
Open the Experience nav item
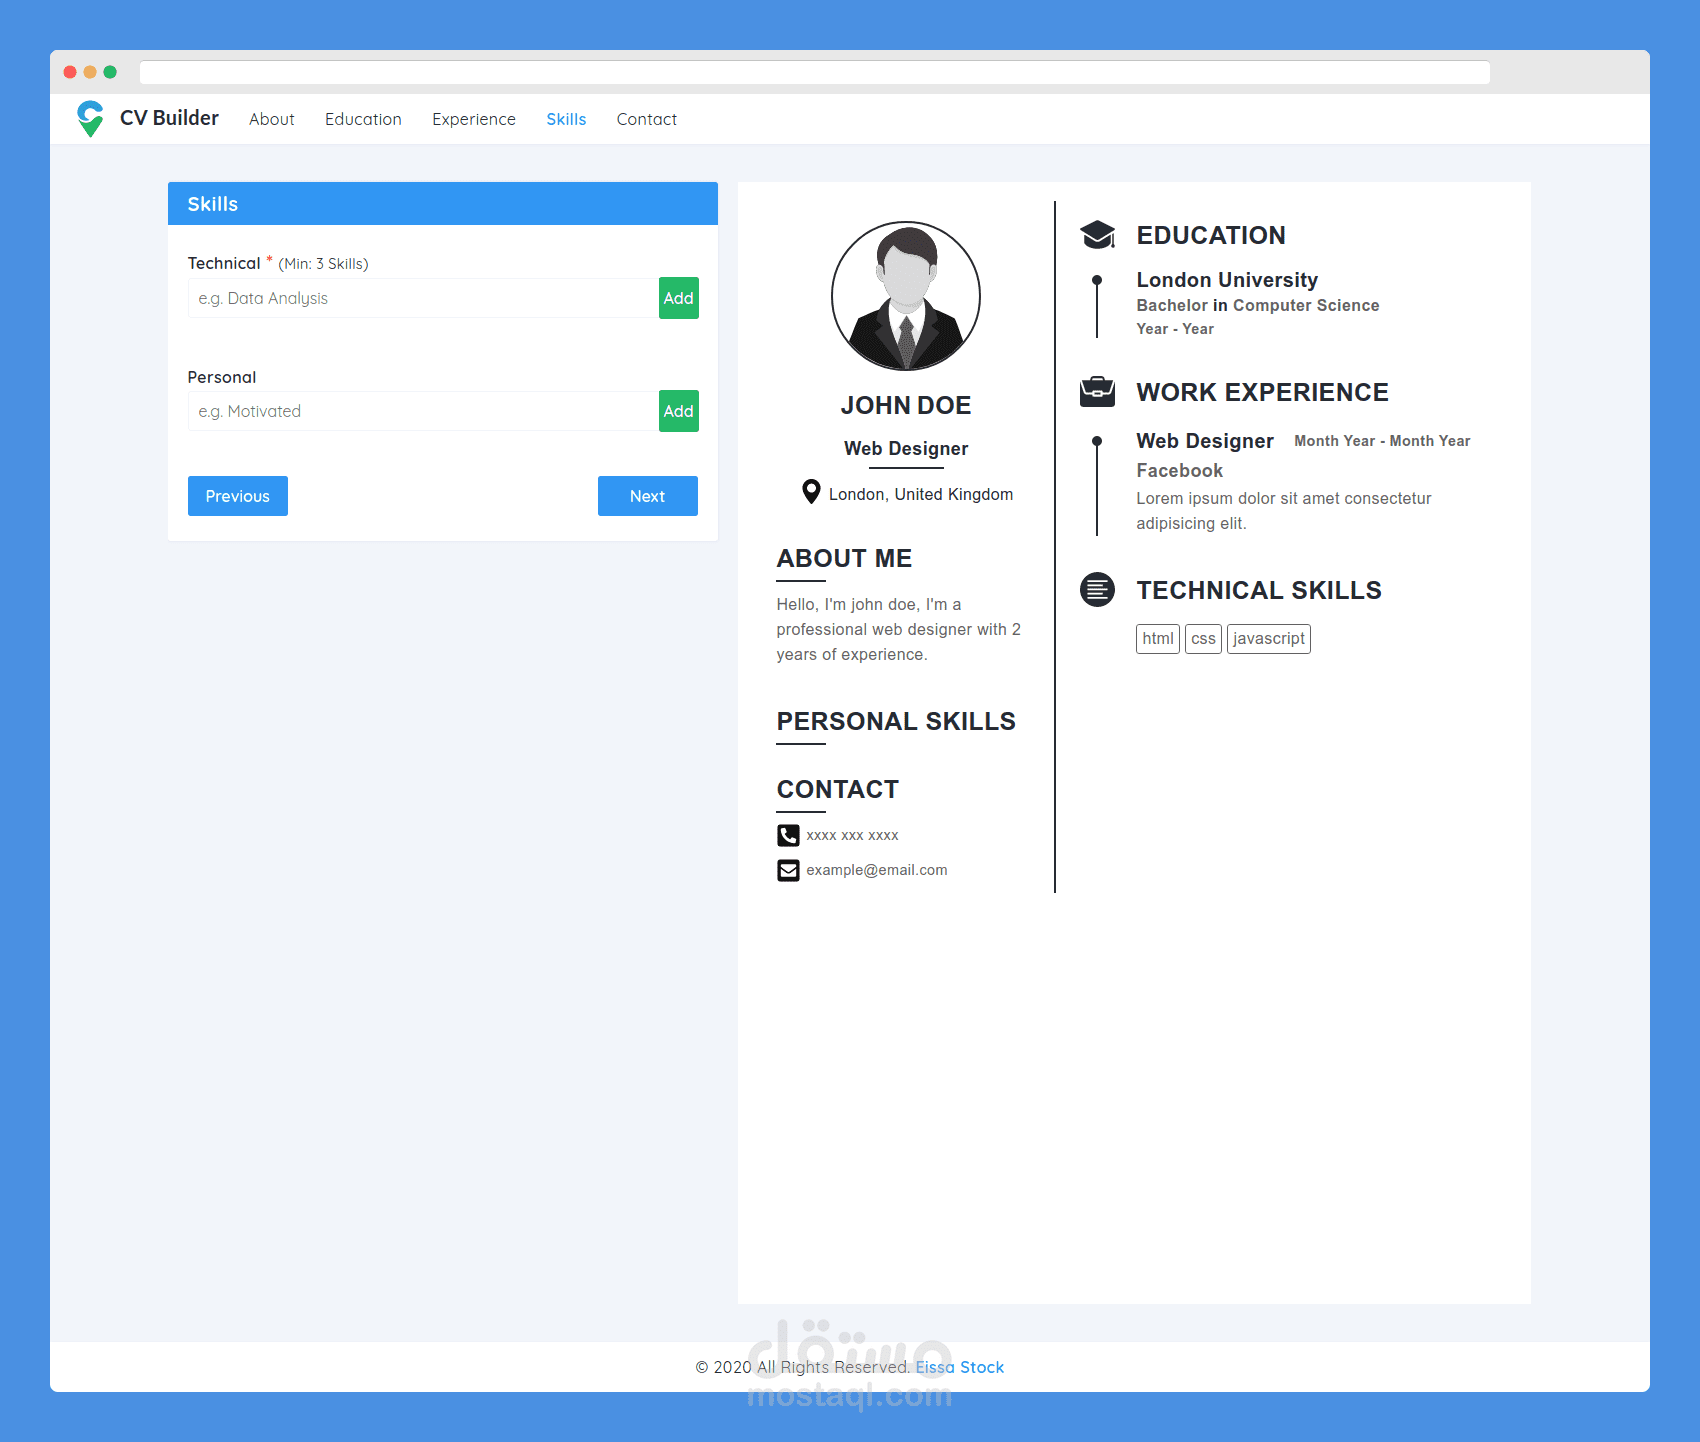[x=474, y=119]
